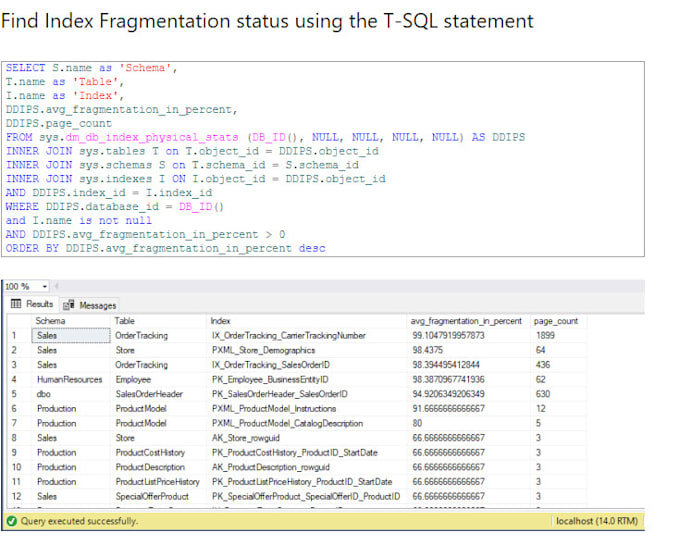
Task: Click fragmentation value 98.4375
Action: (x=428, y=350)
